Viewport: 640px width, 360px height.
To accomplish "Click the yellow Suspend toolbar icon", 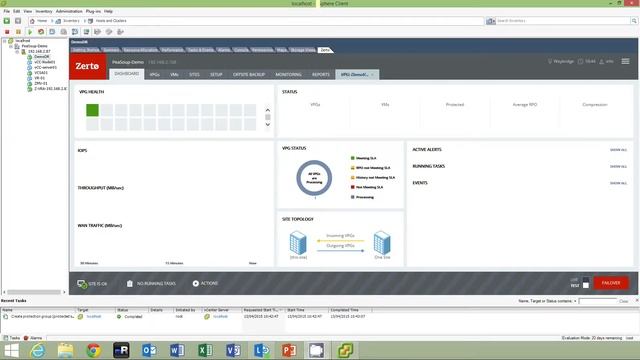I will point(18,32).
